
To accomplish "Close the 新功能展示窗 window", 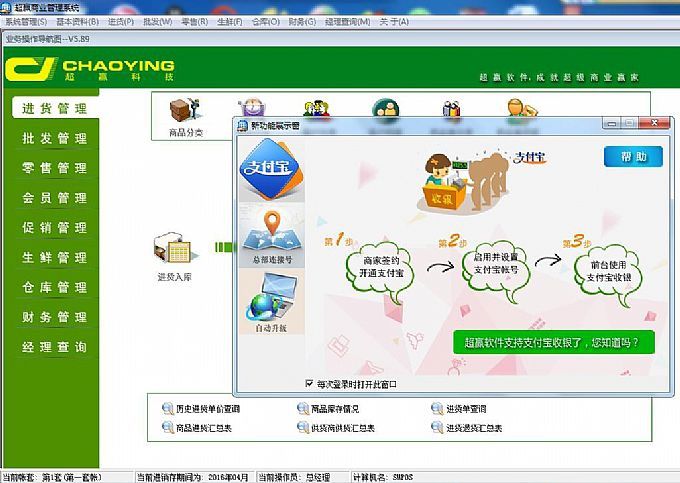I will (x=654, y=123).
